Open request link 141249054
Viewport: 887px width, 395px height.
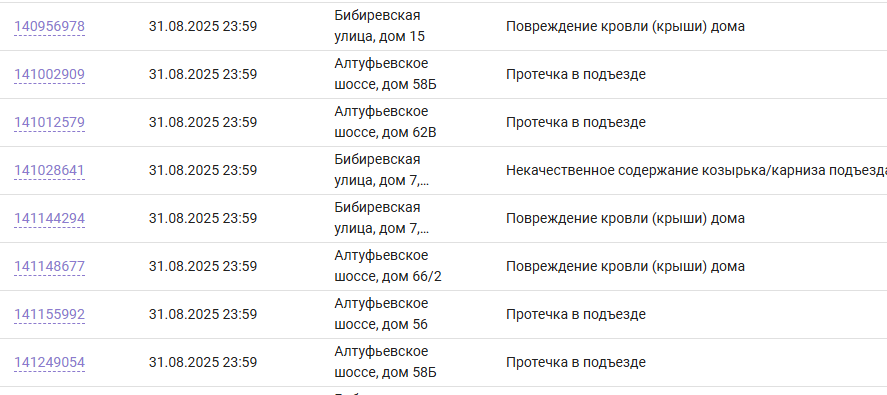[x=49, y=362]
